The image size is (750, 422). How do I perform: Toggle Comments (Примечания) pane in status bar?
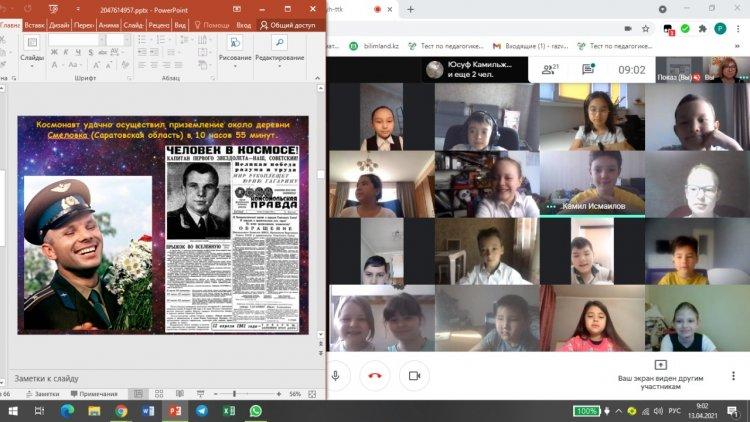94,394
